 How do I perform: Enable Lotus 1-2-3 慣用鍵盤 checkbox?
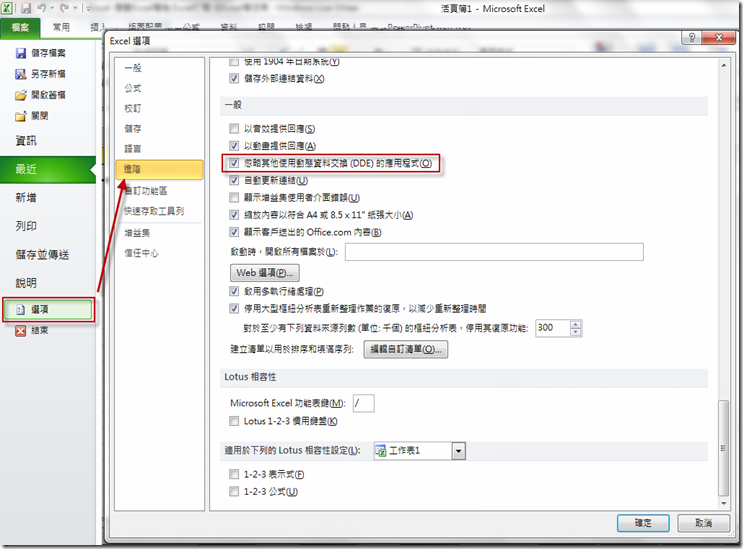(234, 421)
